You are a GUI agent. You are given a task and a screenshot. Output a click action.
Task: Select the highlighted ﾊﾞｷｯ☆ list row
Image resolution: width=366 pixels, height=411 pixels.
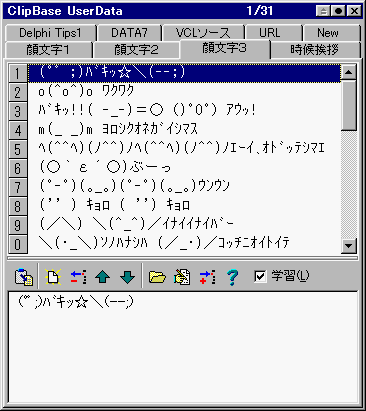click(184, 73)
